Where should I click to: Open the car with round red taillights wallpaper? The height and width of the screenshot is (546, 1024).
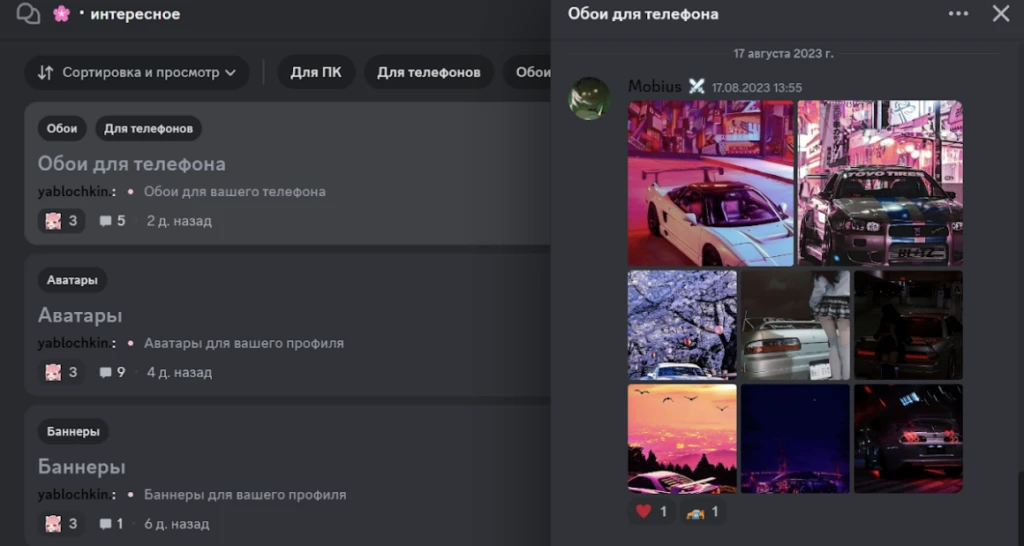[908, 438]
